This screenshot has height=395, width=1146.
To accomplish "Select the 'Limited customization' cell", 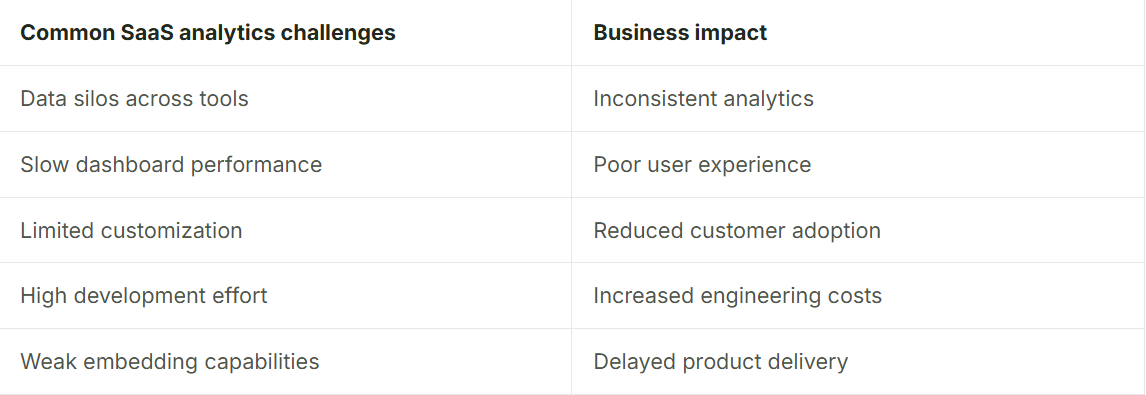I will click(286, 230).
